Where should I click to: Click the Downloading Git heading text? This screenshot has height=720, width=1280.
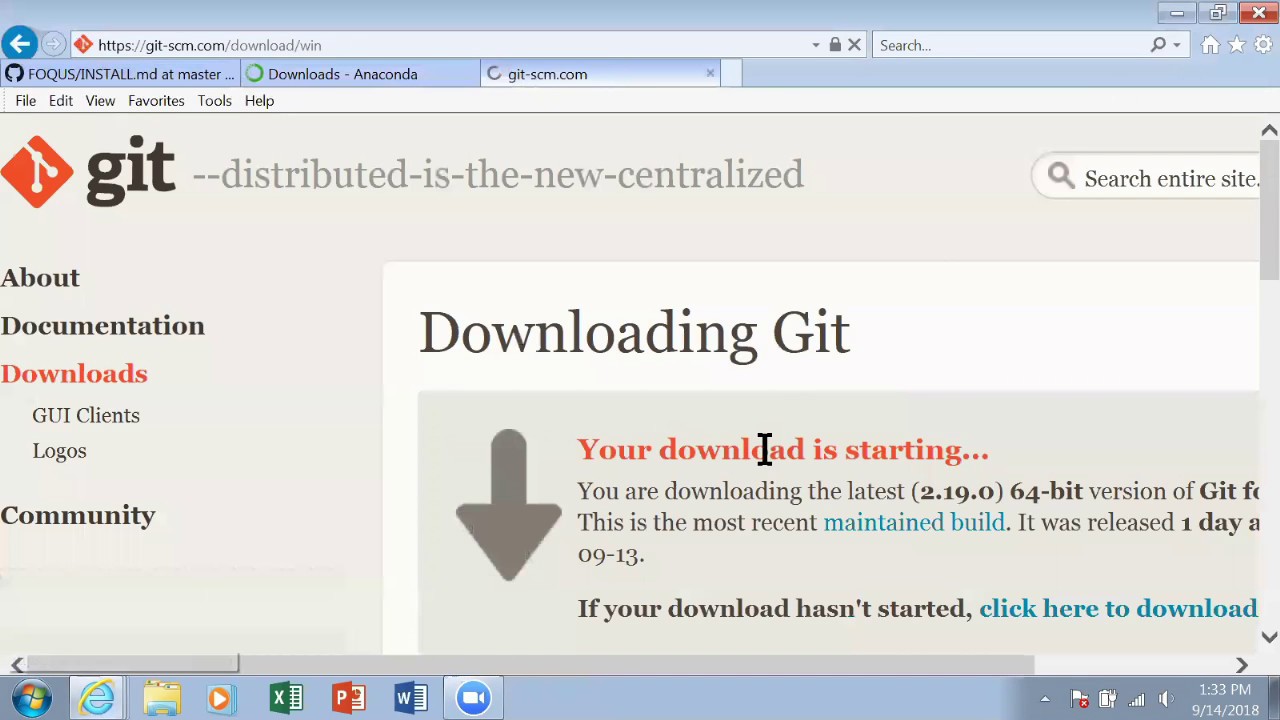pos(634,332)
